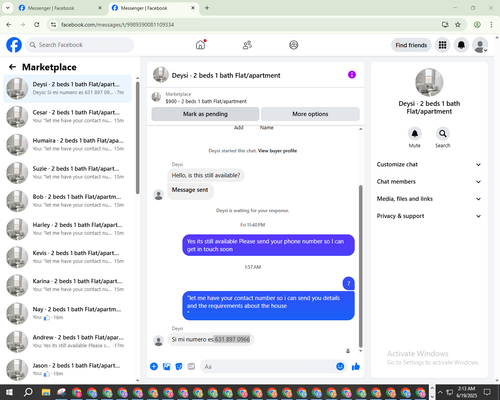The height and width of the screenshot is (400, 500).
Task: Mute this conversation via bell icon
Action: point(415,134)
